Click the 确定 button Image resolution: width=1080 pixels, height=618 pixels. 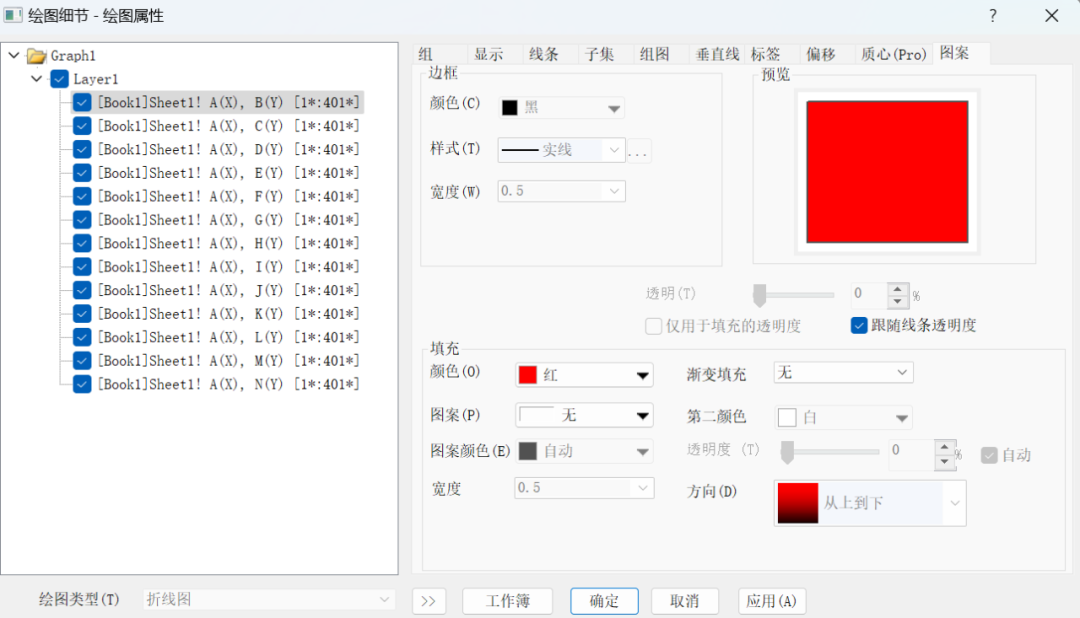coord(604,601)
